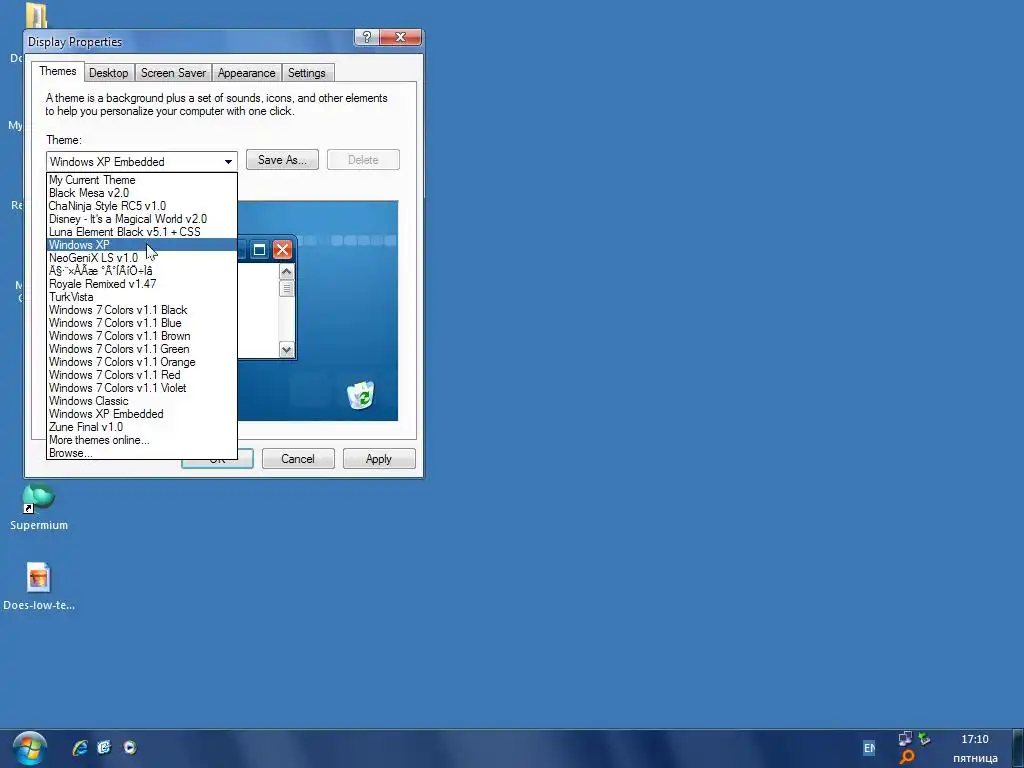1024x768 pixels.
Task: Select the Does-low-te... file on desktop
Action: [39, 586]
